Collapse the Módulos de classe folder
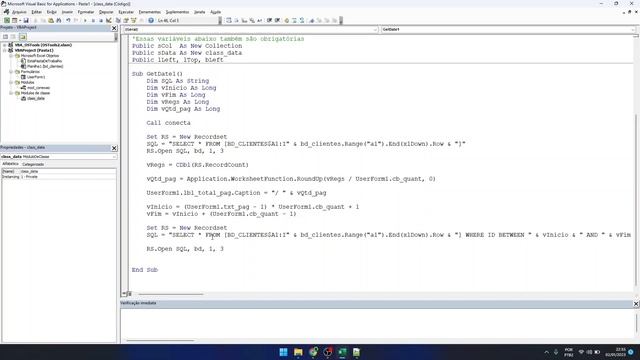The height and width of the screenshot is (360, 640). tap(11, 93)
